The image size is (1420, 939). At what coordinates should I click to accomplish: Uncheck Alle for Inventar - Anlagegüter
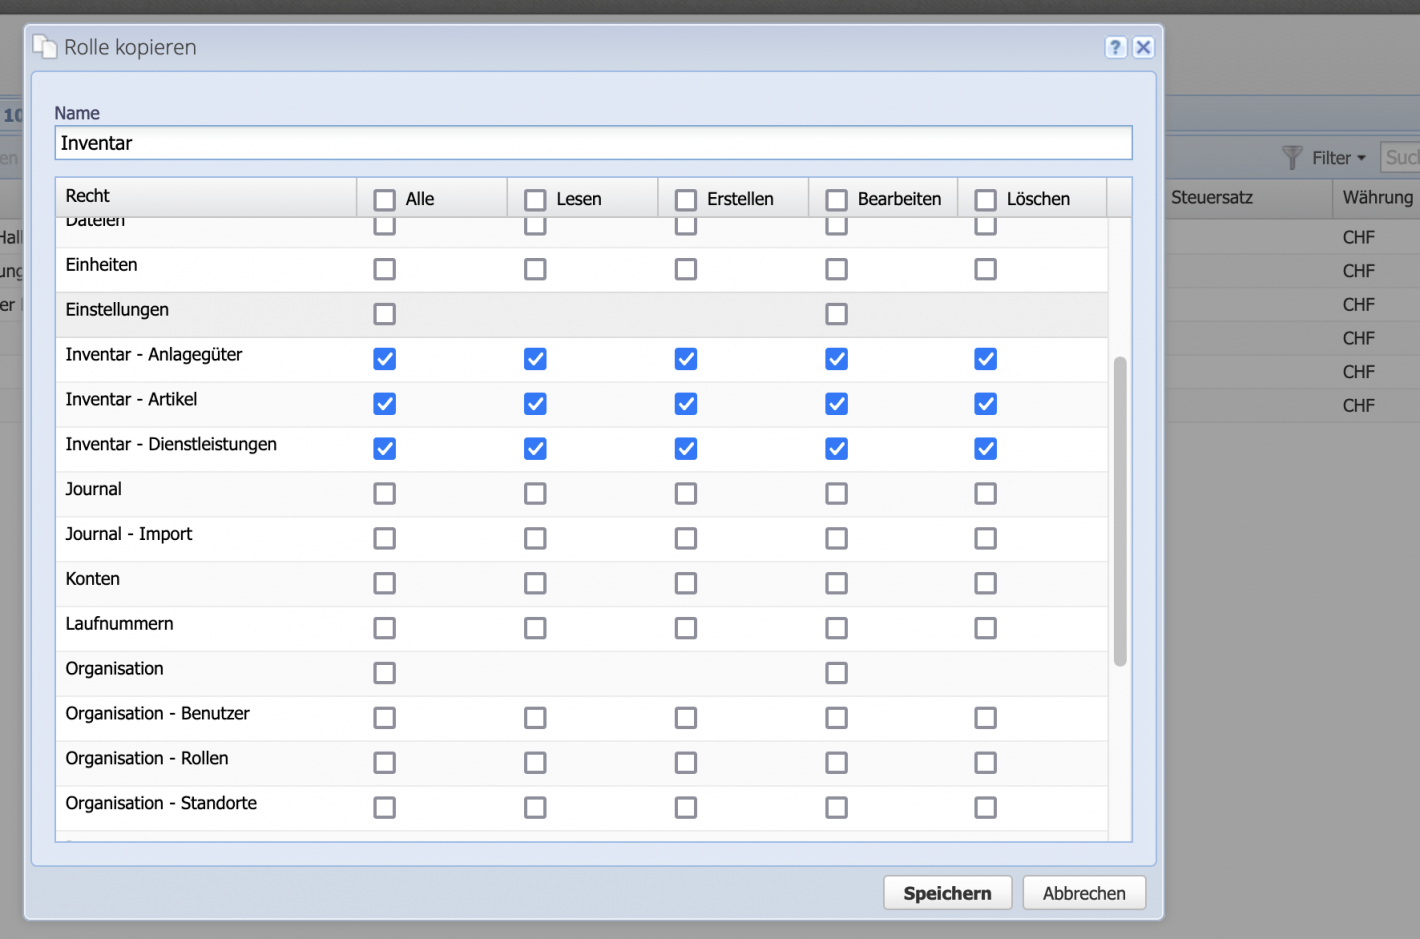coord(384,359)
